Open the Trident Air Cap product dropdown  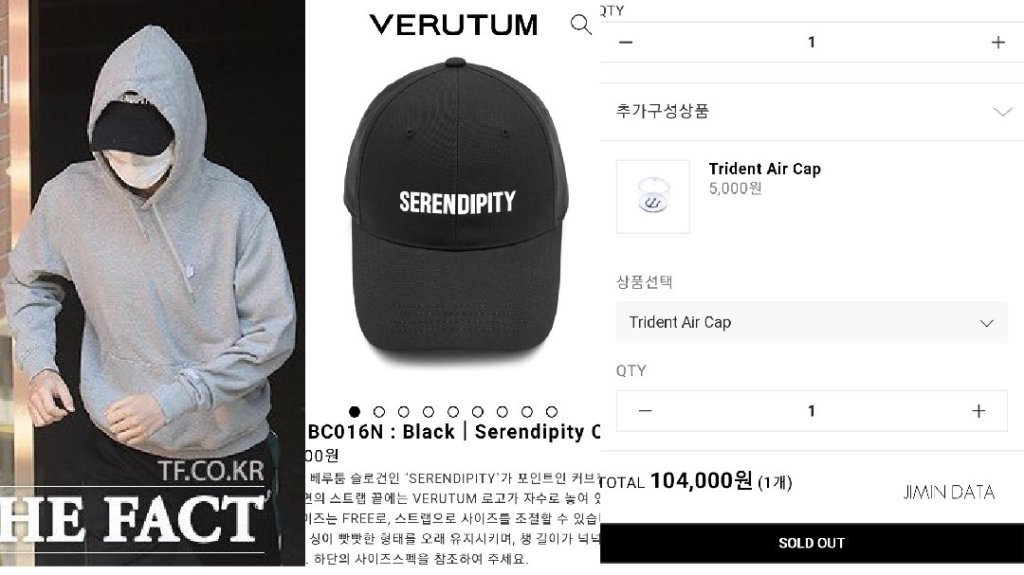[x=812, y=323]
